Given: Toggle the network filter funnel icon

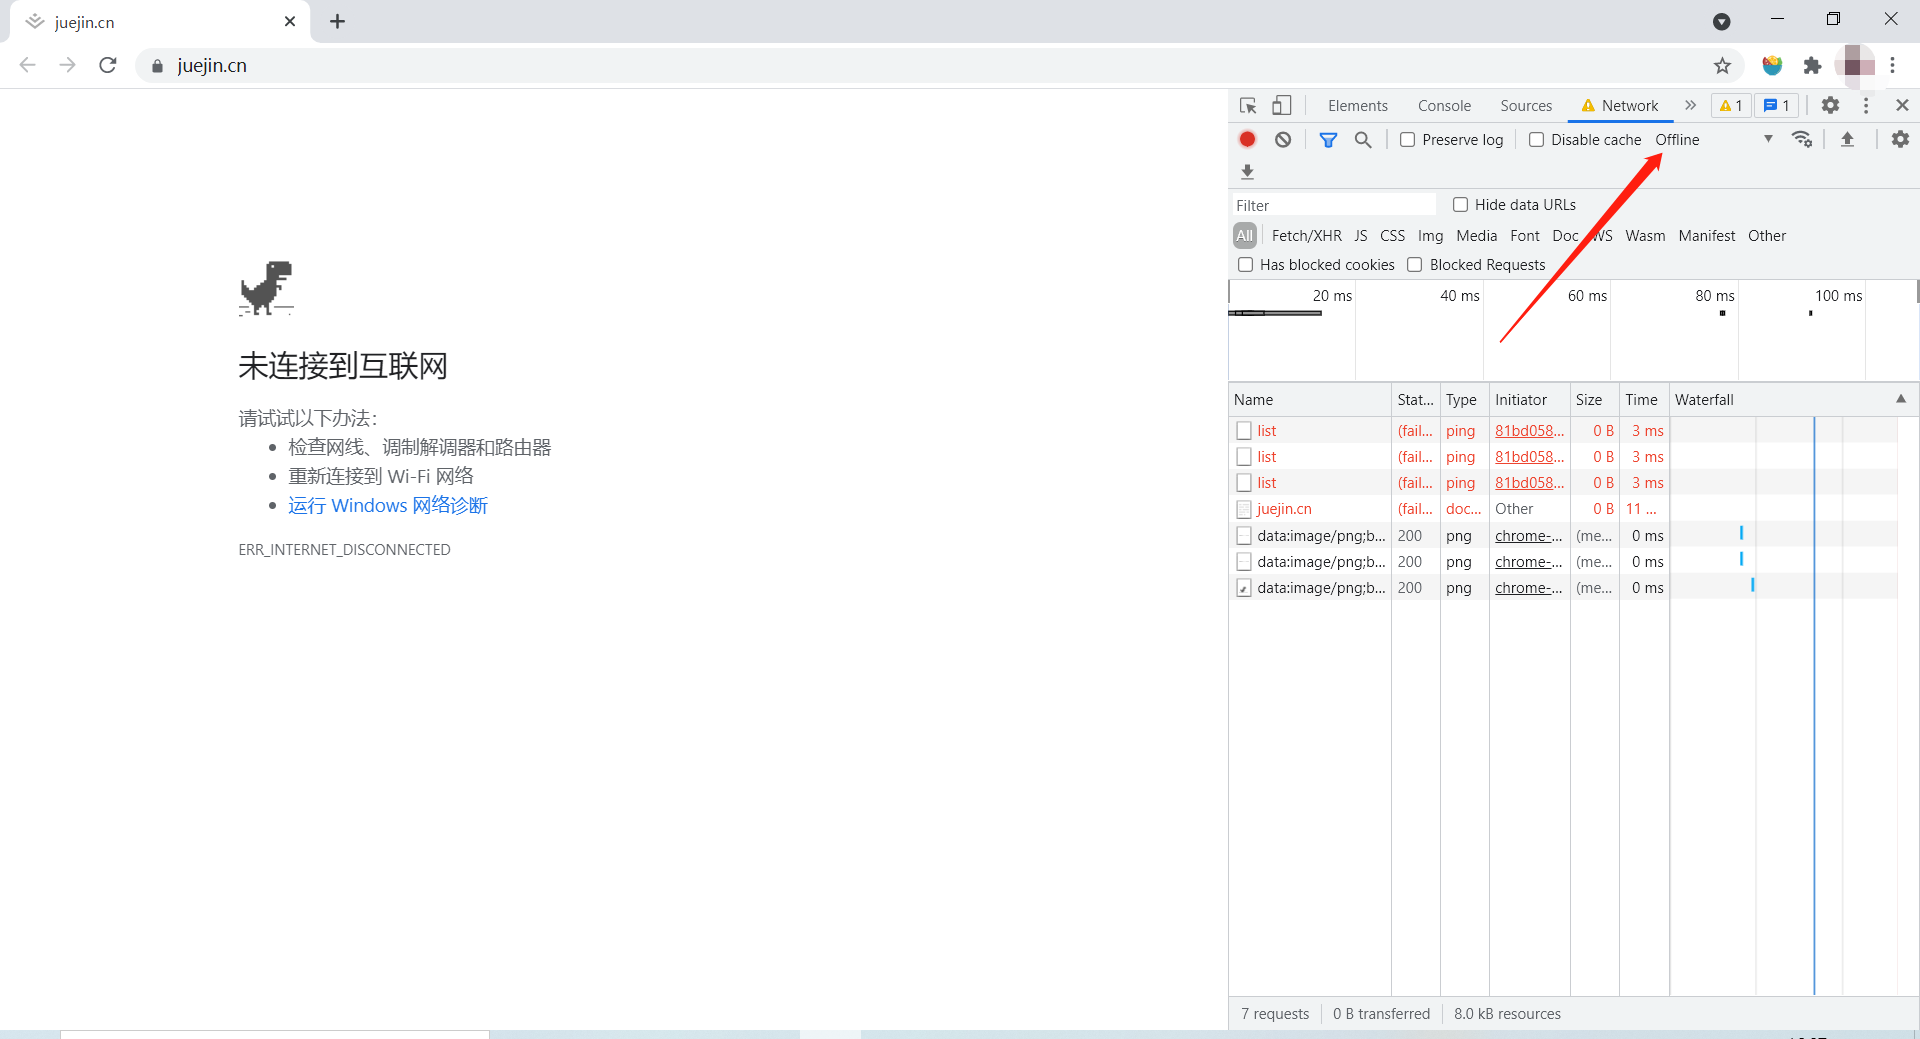Looking at the screenshot, I should click(x=1328, y=140).
